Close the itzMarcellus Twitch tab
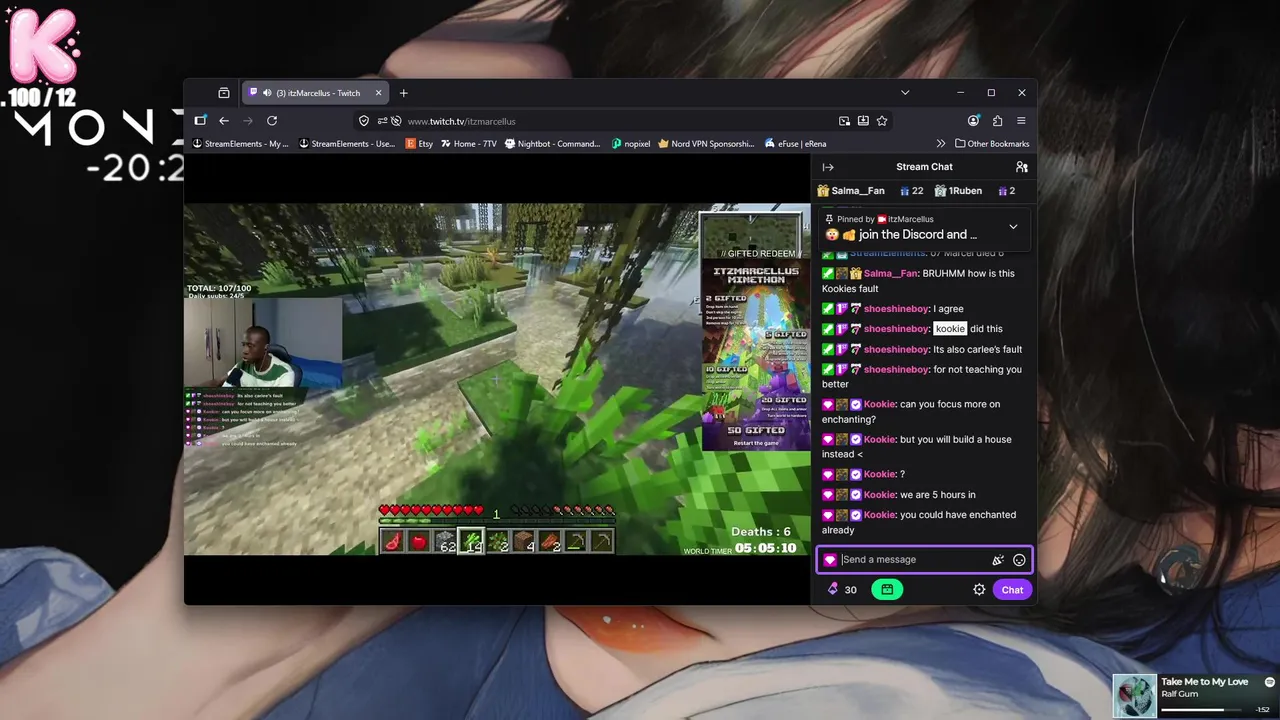The height and width of the screenshot is (720, 1280). [378, 93]
